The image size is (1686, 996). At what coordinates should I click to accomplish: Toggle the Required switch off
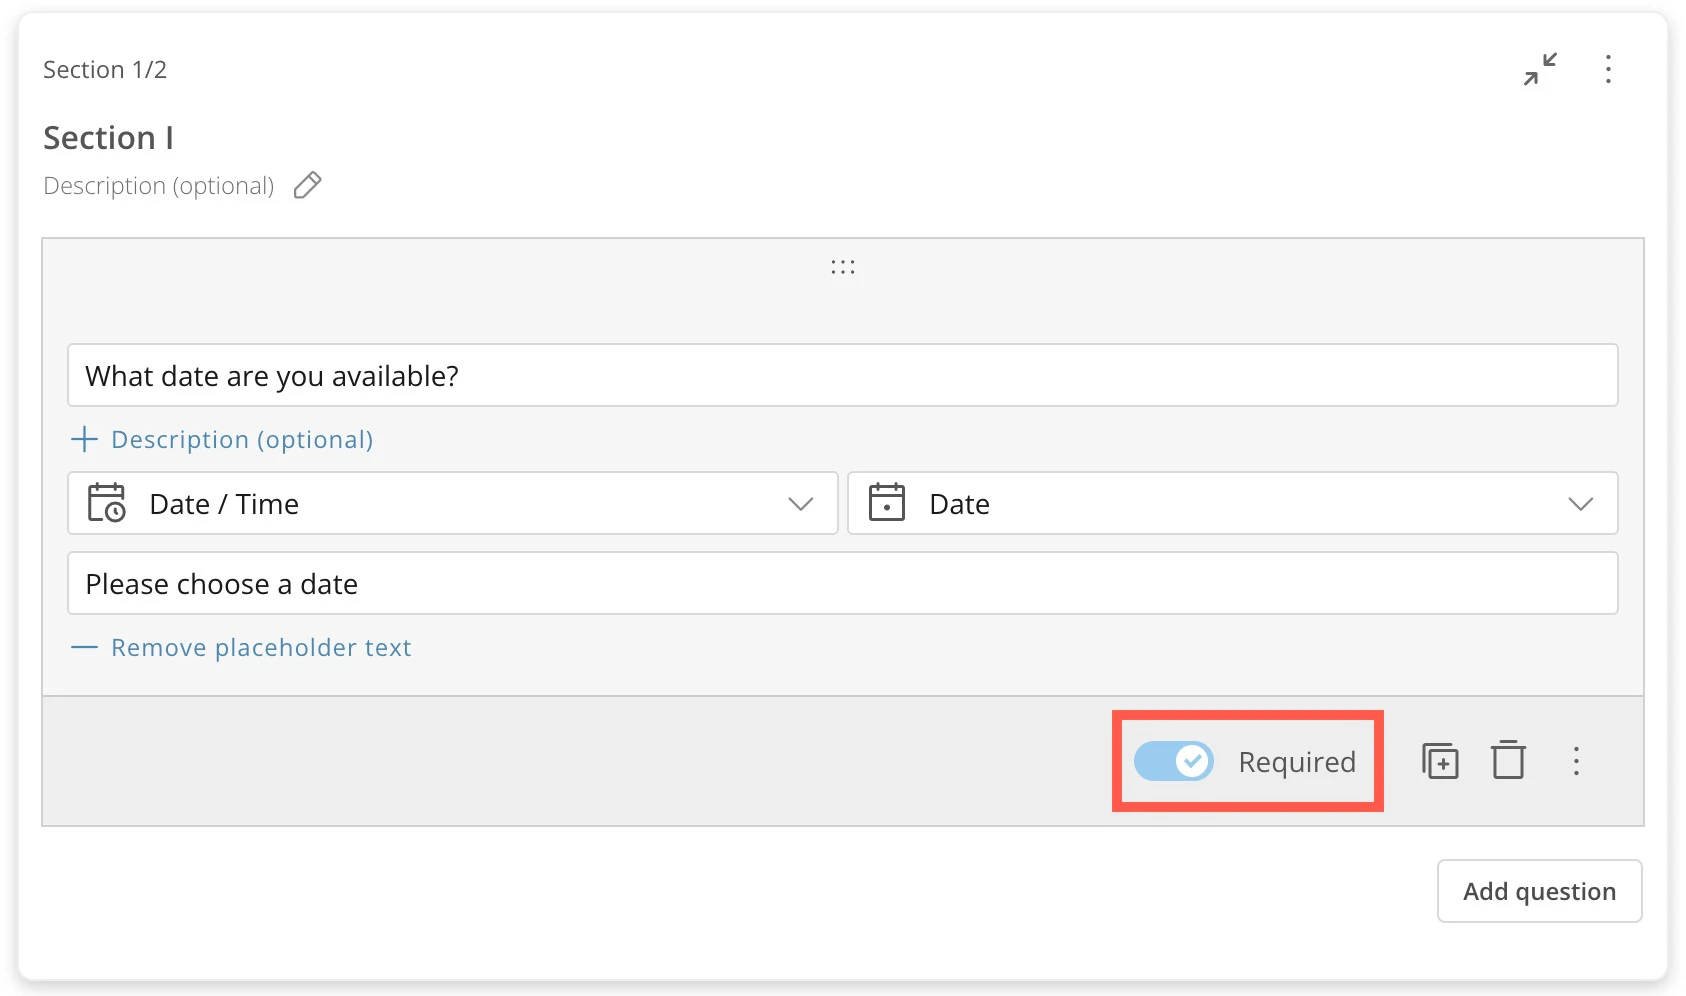(x=1174, y=761)
